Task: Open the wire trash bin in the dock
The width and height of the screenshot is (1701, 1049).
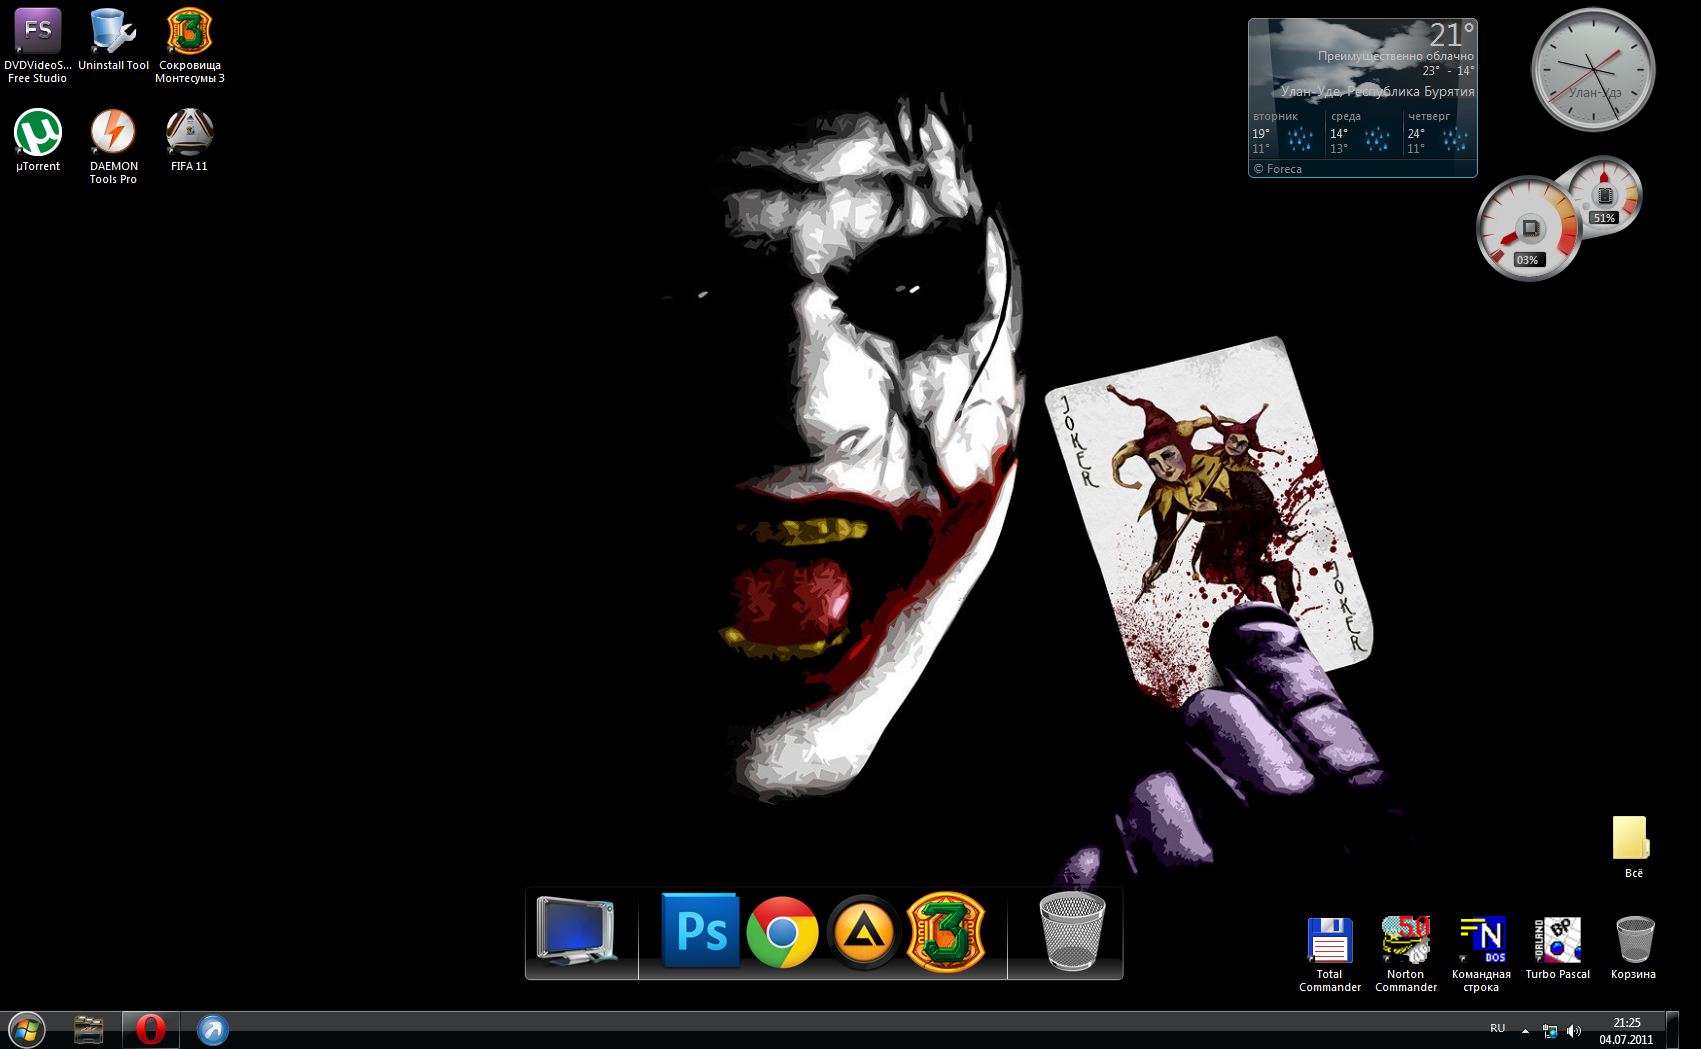Action: point(1072,931)
